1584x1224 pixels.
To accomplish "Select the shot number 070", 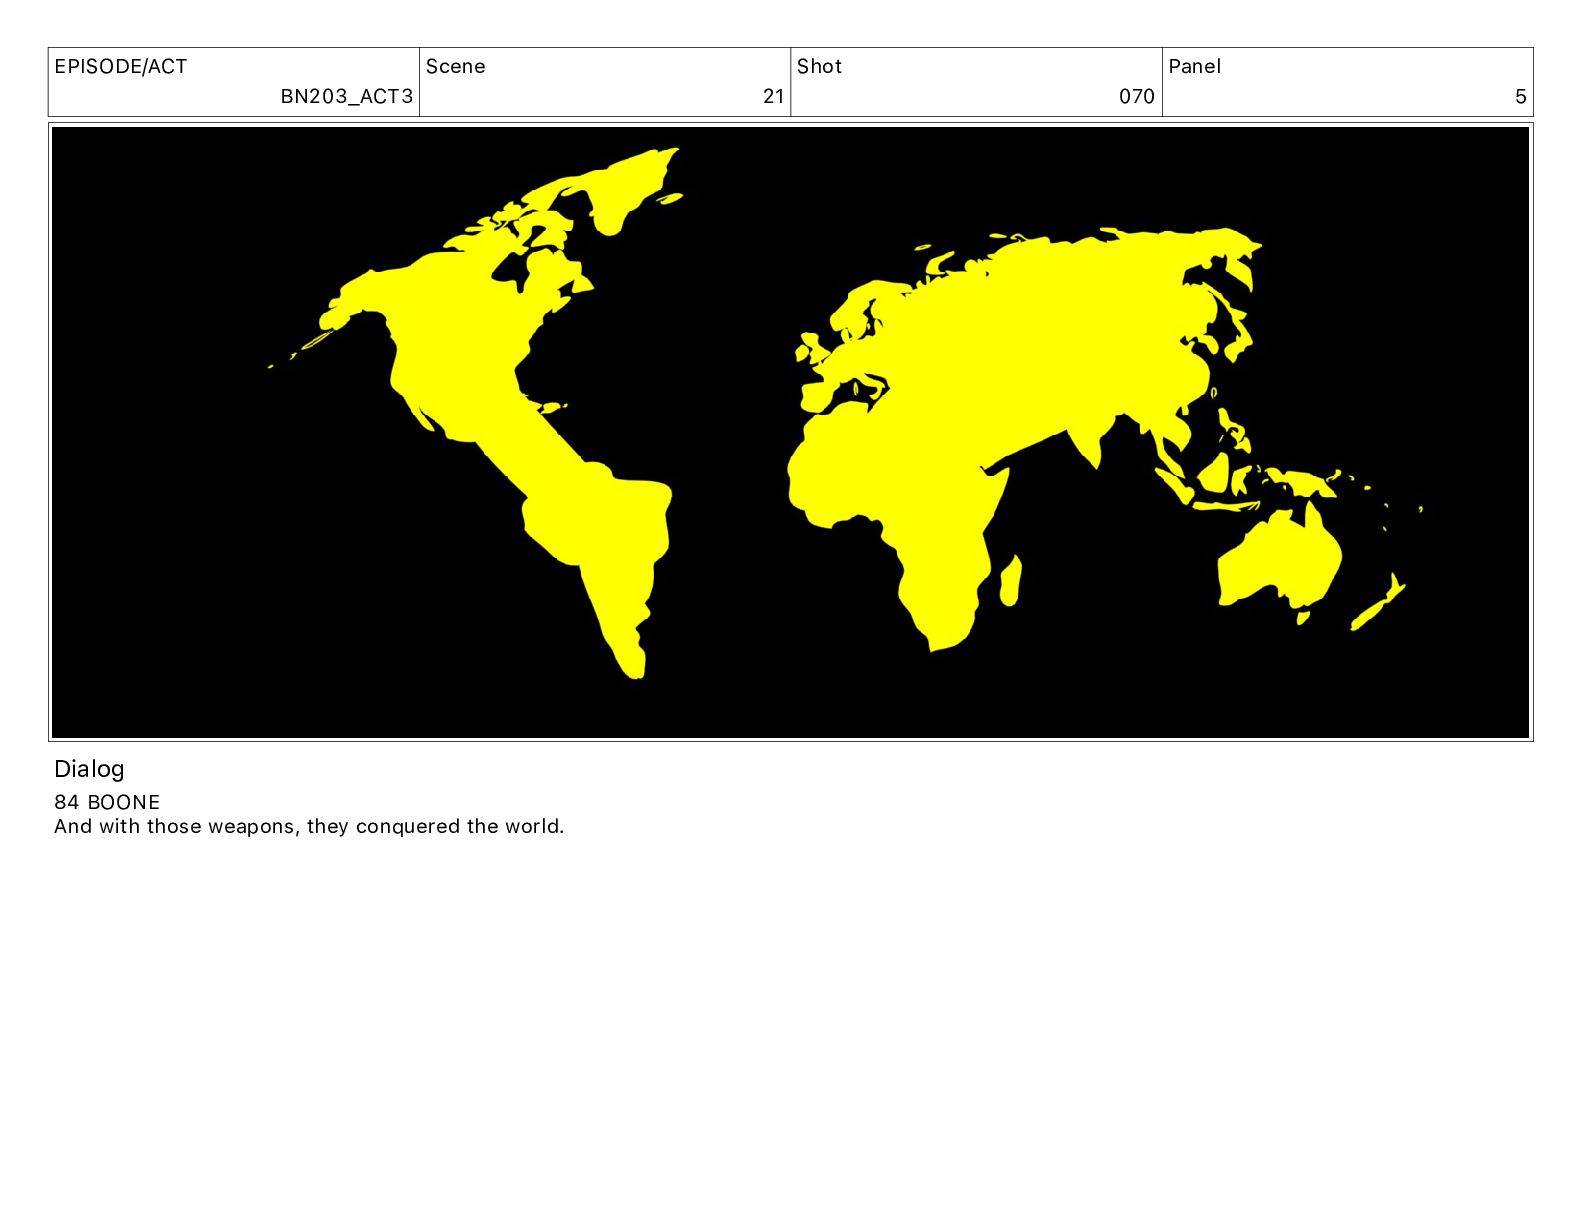I will [1137, 96].
